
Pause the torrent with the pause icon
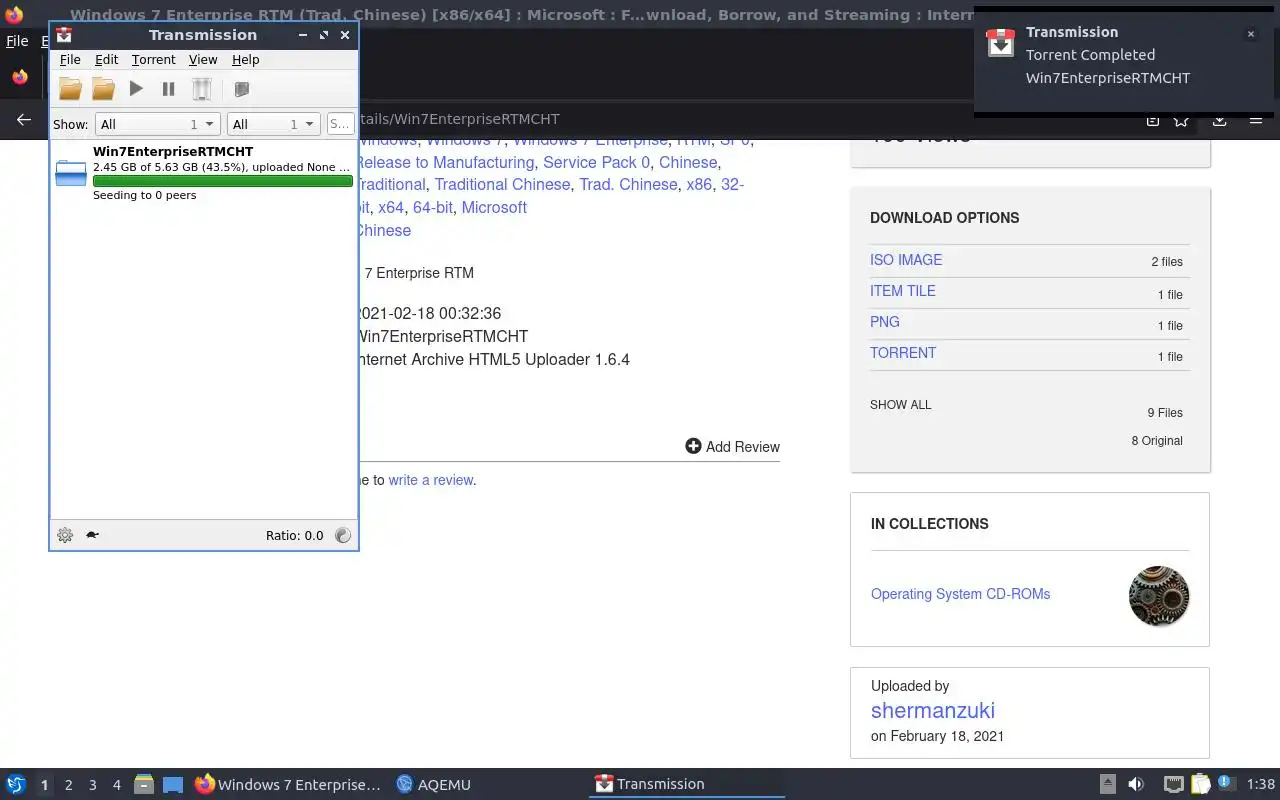[x=168, y=89]
